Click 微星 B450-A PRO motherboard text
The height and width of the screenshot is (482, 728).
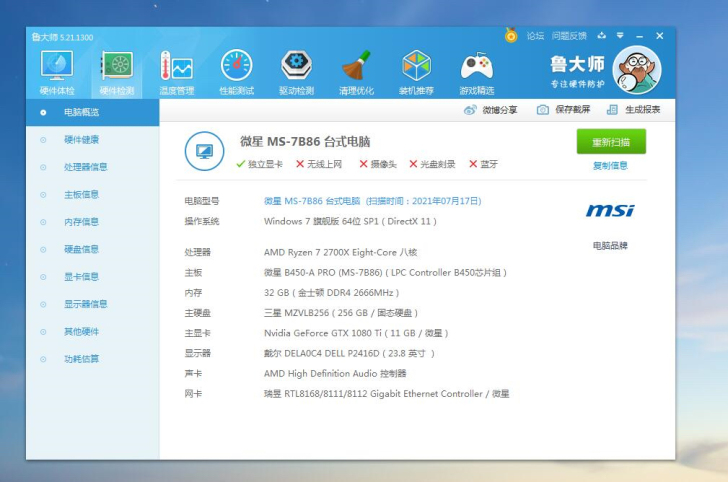[x=385, y=273]
